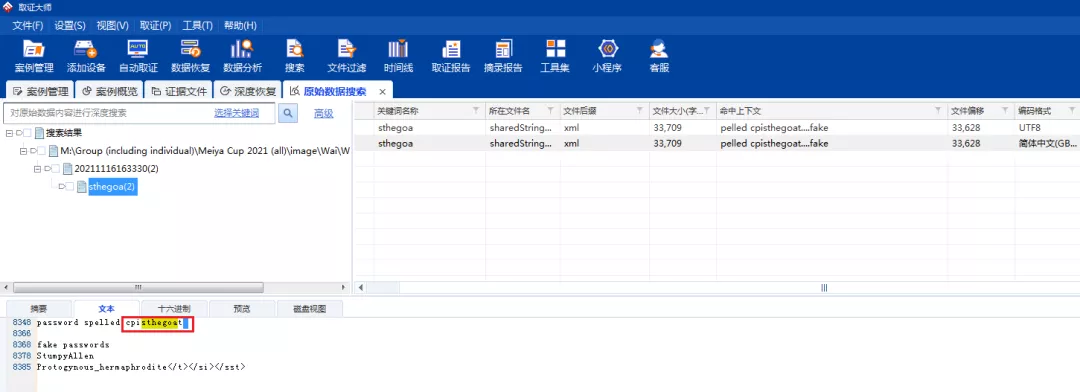1080x392 pixels.
Task: Click the 'fake passwords' text line
Action: [73, 344]
